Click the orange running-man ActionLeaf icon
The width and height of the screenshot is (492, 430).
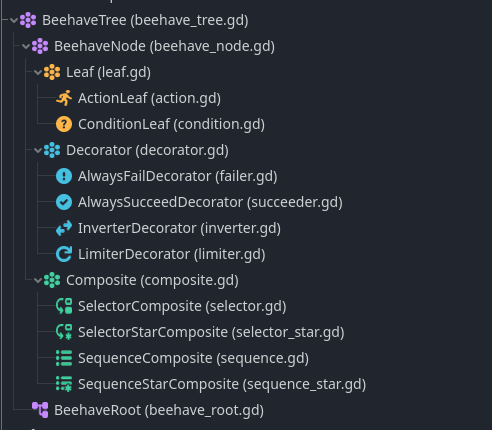pos(64,98)
